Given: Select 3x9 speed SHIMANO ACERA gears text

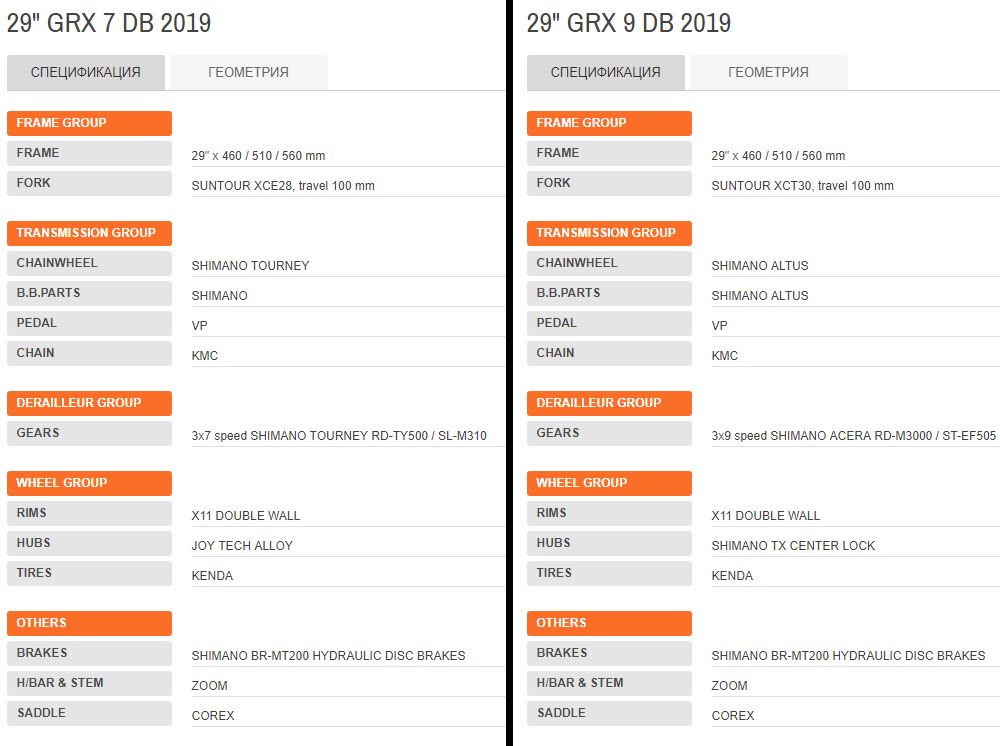Looking at the screenshot, I should click(x=853, y=435).
